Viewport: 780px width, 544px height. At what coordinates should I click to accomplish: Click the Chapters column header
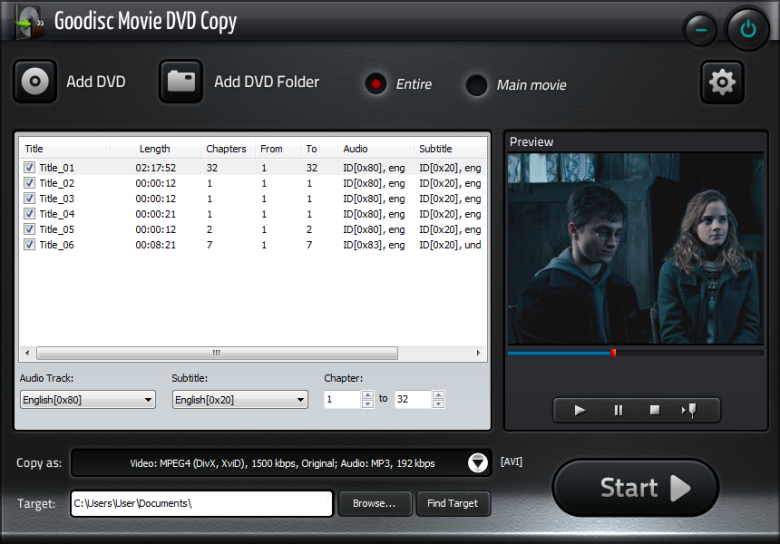tap(226, 149)
